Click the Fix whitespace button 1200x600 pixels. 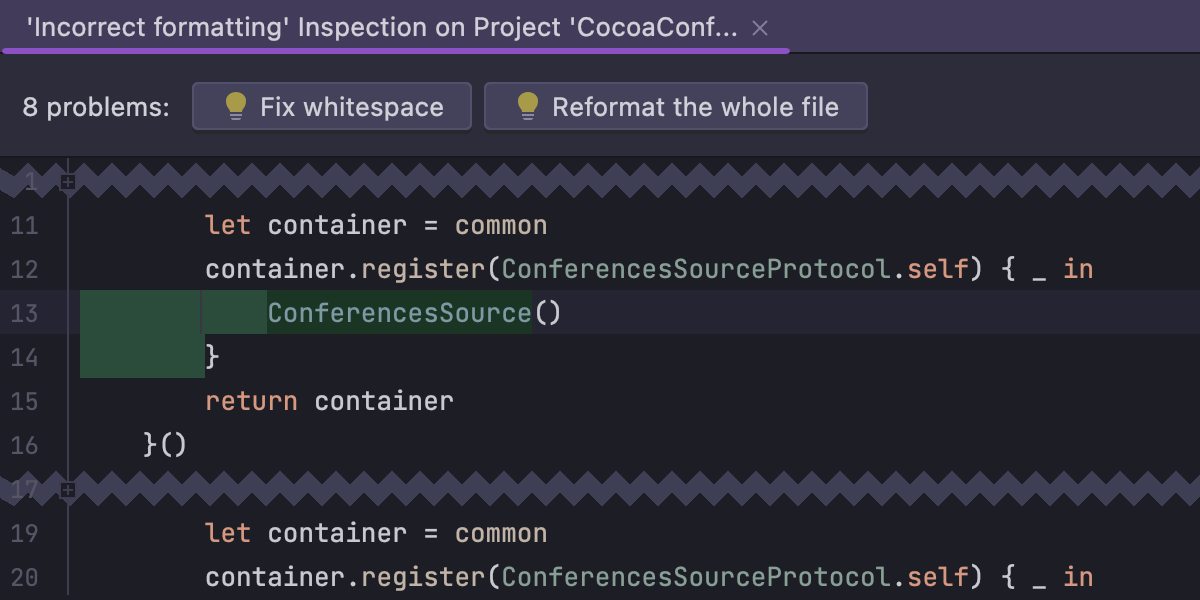332,106
